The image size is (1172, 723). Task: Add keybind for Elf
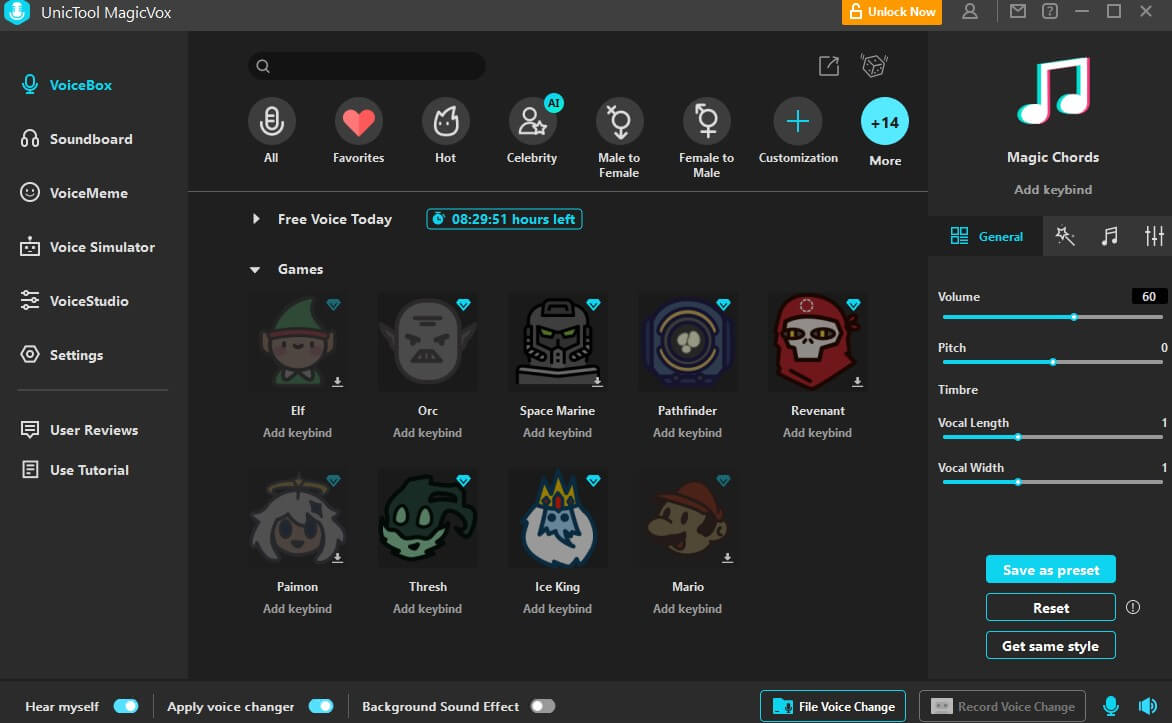[x=297, y=433]
